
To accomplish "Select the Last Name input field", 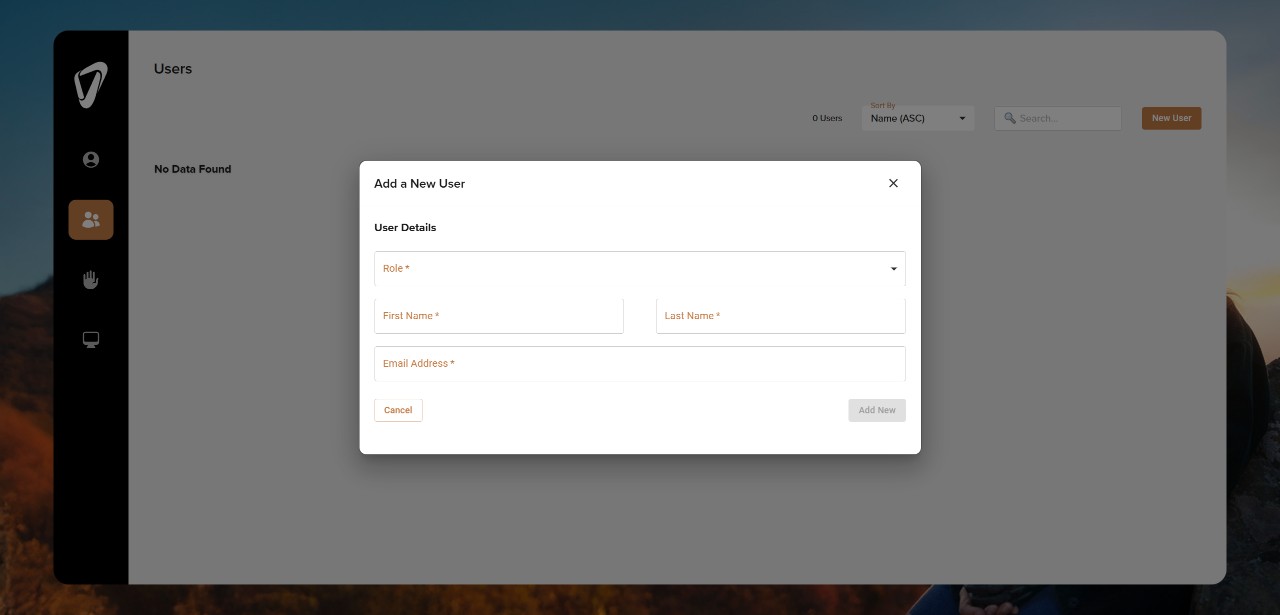I will tap(780, 316).
